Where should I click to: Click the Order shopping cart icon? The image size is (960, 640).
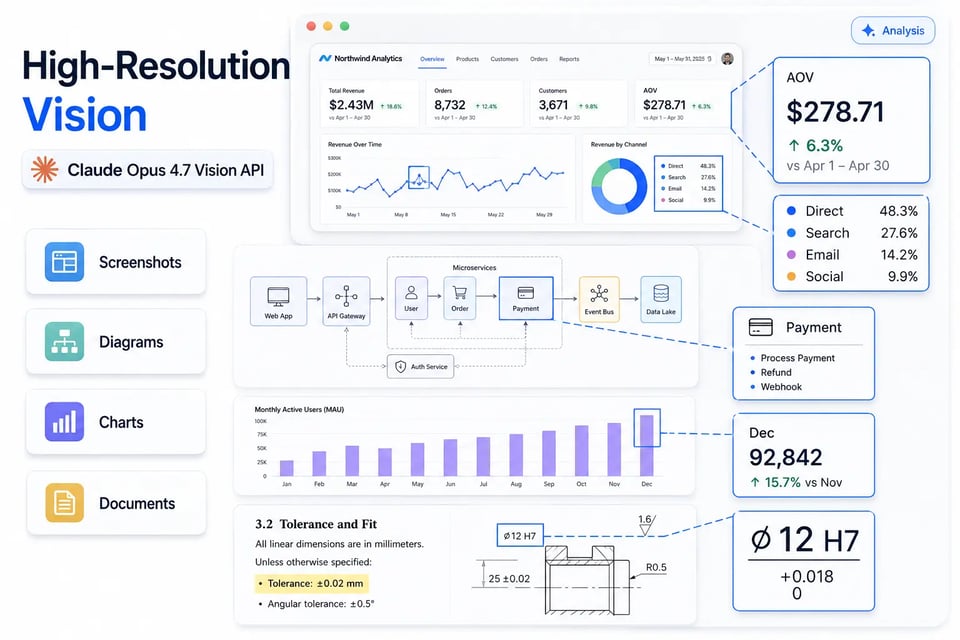(x=460, y=293)
